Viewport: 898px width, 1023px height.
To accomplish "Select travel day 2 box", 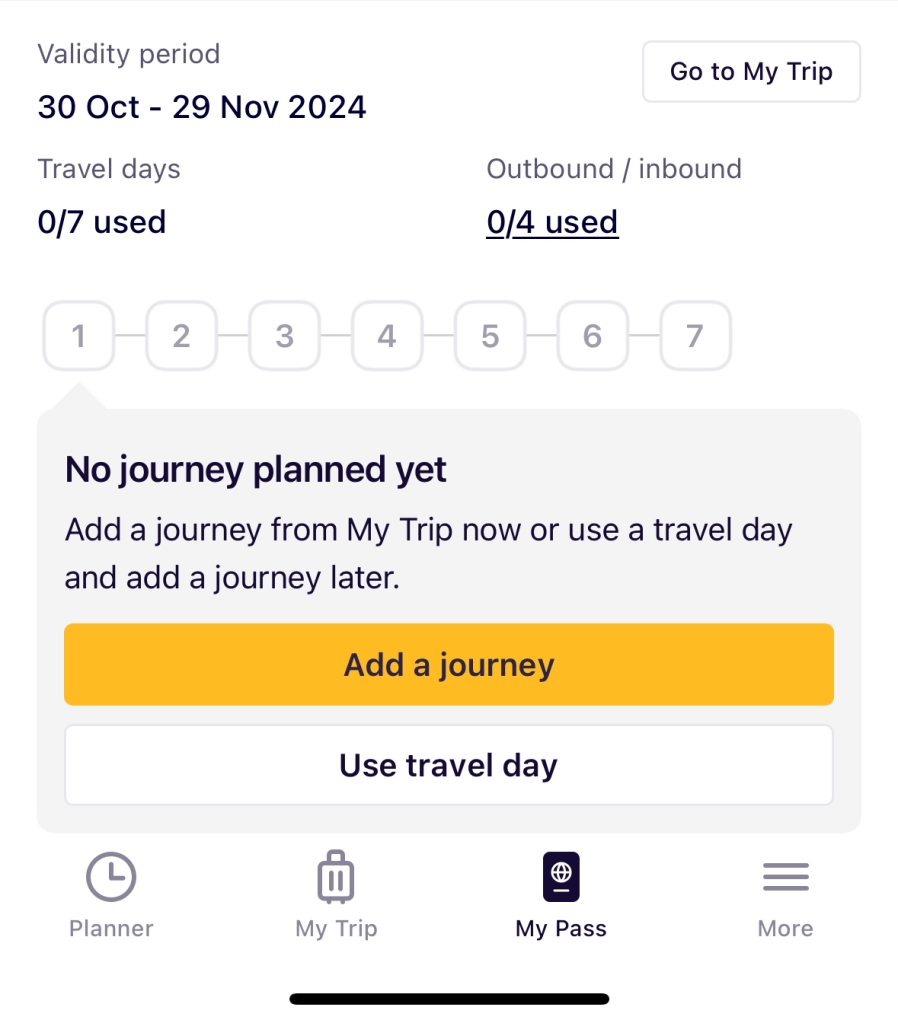I will 181,335.
